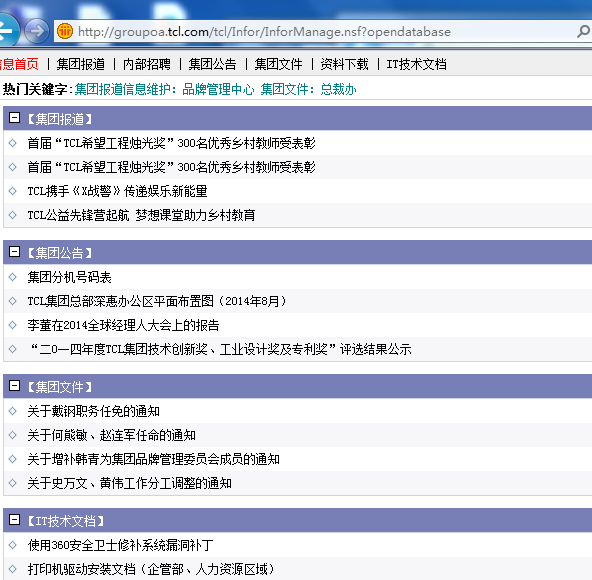Open the 集团报道 navigation tab
592x580 pixels.
pos(81,64)
